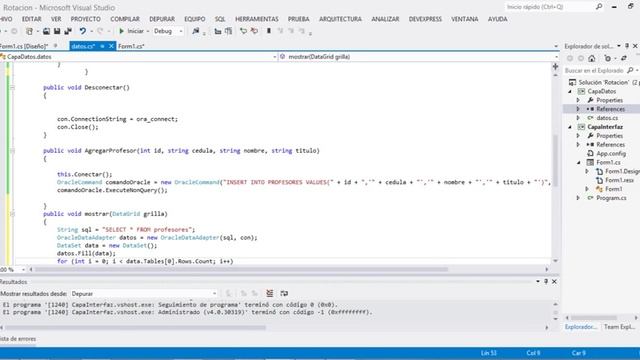Click the Home icon in Solution Explorer

(592, 59)
